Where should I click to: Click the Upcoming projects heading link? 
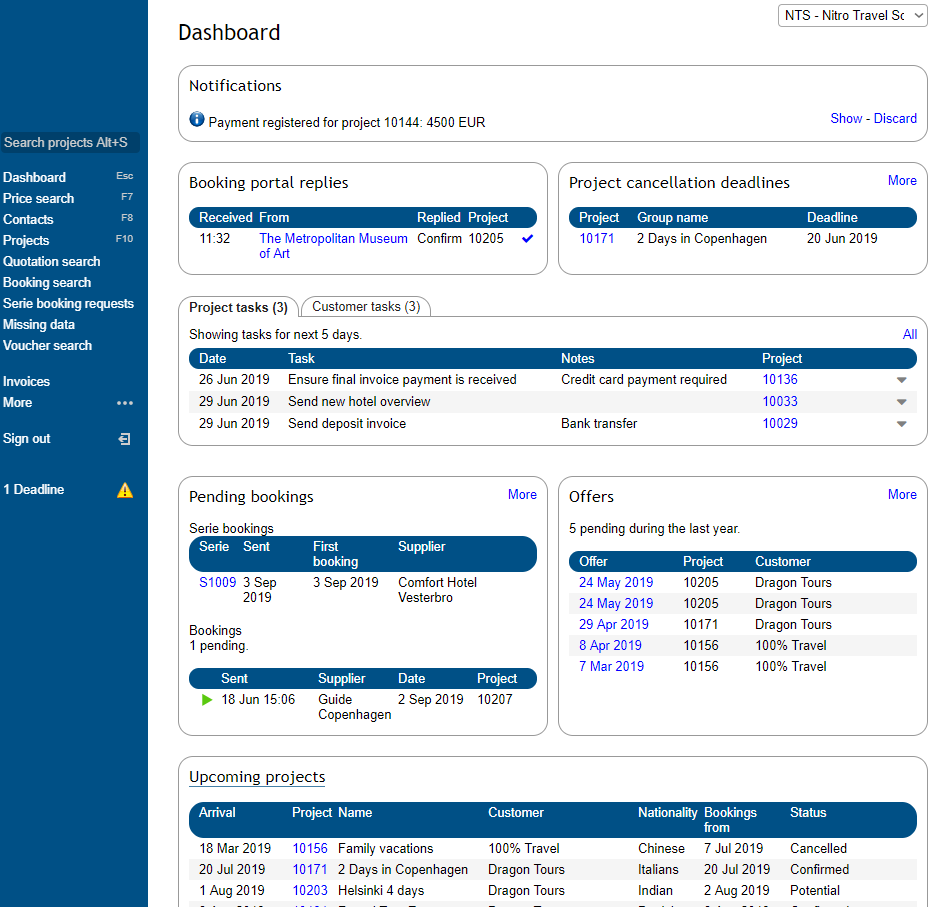(x=257, y=777)
